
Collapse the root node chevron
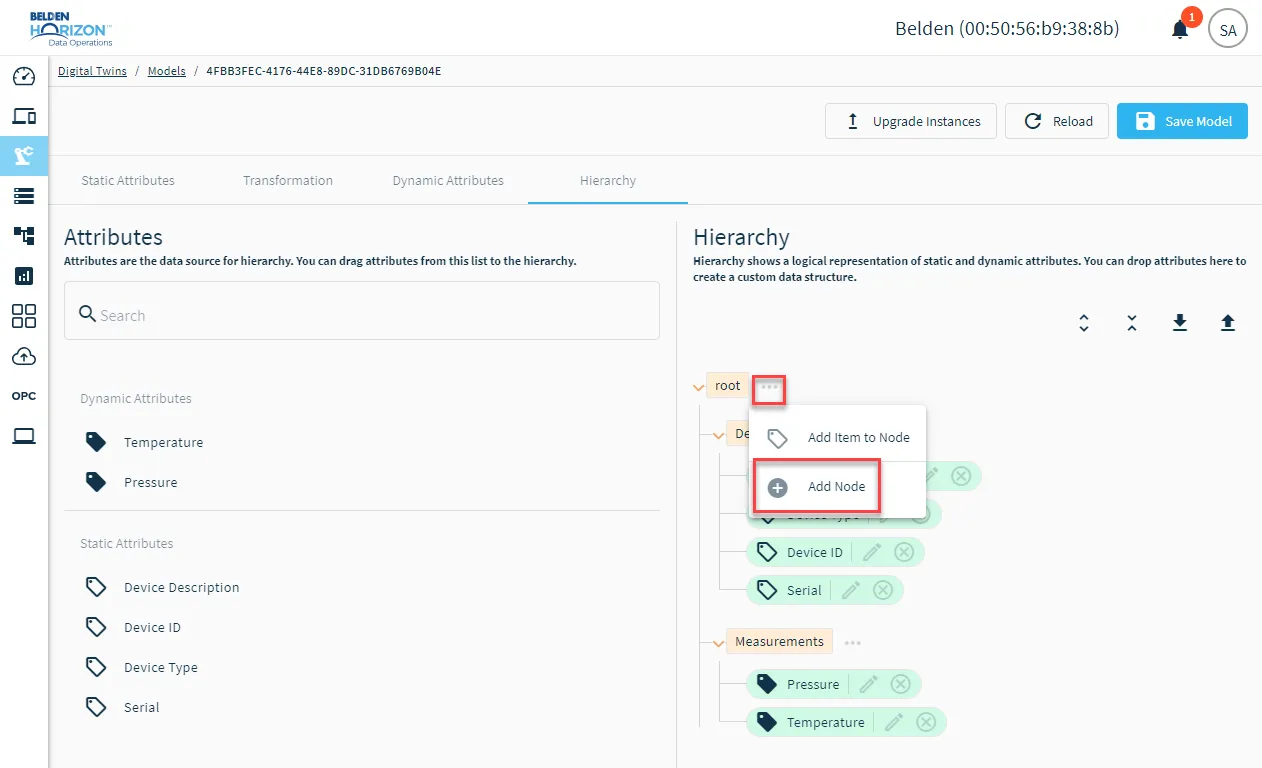pos(698,388)
